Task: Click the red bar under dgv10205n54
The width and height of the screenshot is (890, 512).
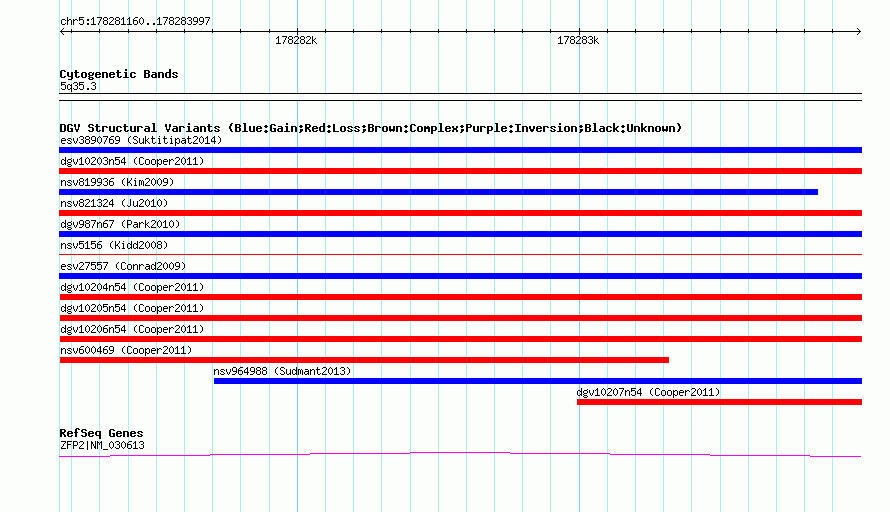Action: [460, 318]
